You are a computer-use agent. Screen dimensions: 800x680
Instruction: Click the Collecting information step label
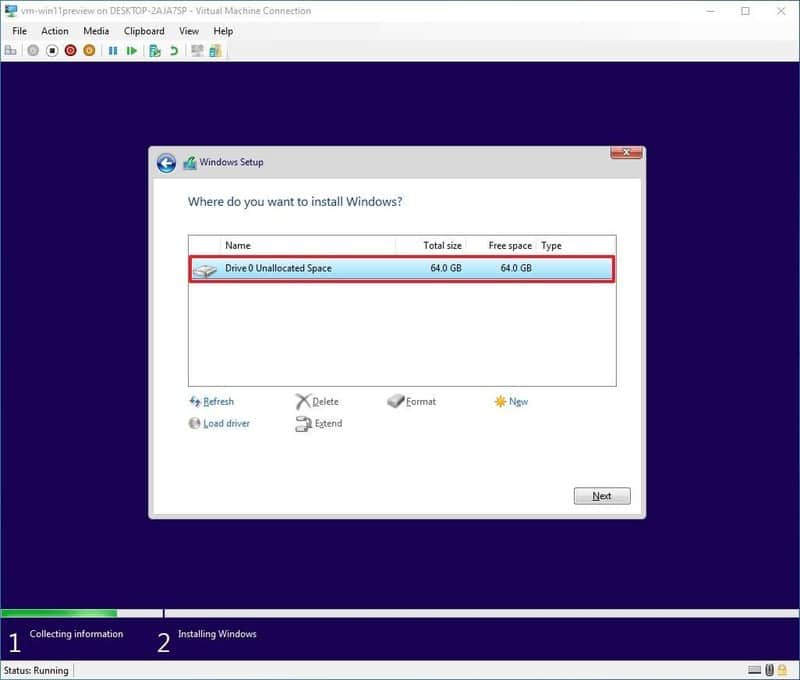77,634
